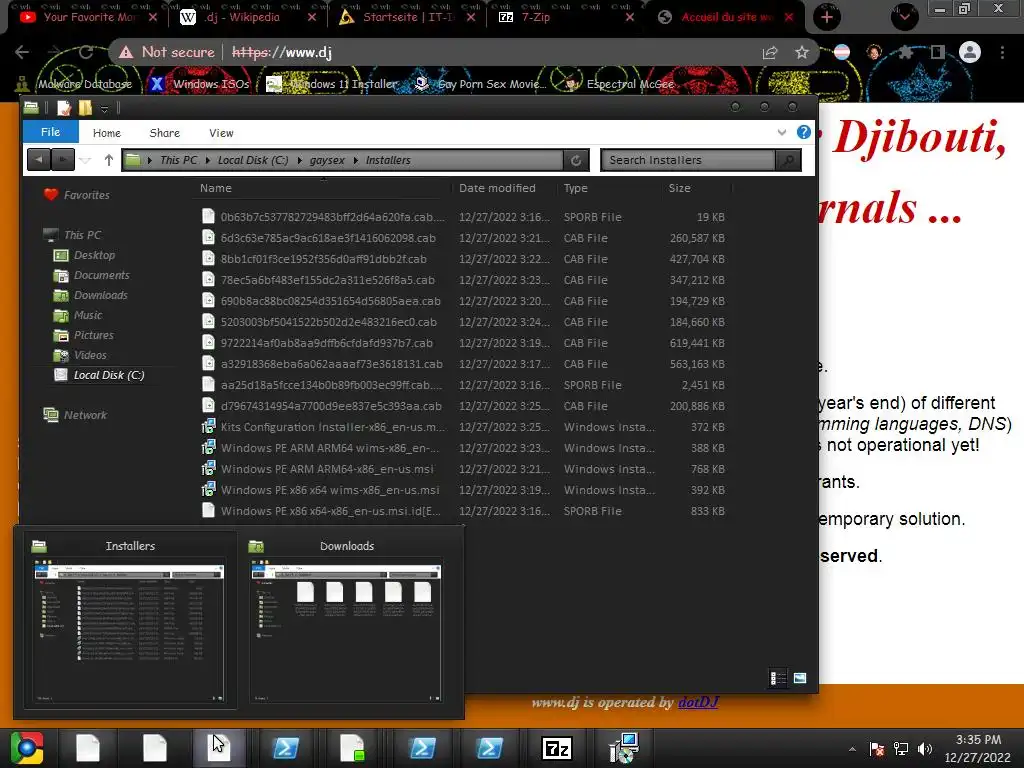The width and height of the screenshot is (1024, 768).
Task: Open Explorer help question mark icon
Action: point(804,133)
